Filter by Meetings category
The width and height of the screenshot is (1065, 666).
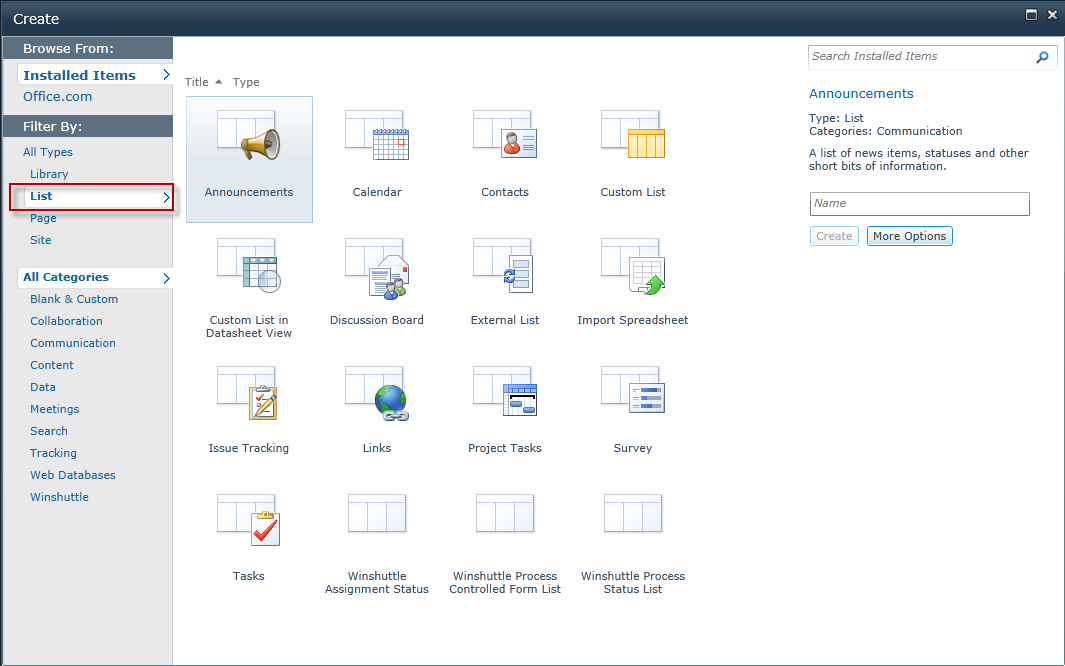[x=54, y=409]
